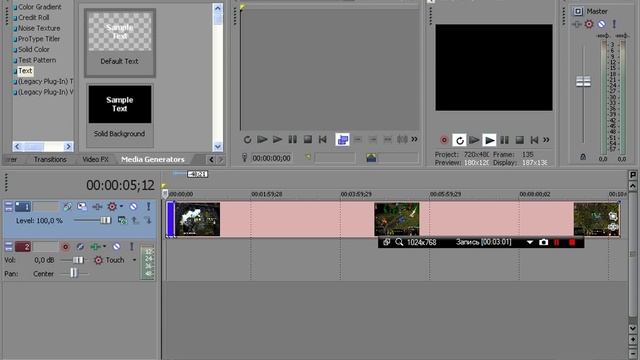Viewport: 640px width, 360px height.
Task: Show previous tabs with left tab arrow
Action: [x=211, y=160]
